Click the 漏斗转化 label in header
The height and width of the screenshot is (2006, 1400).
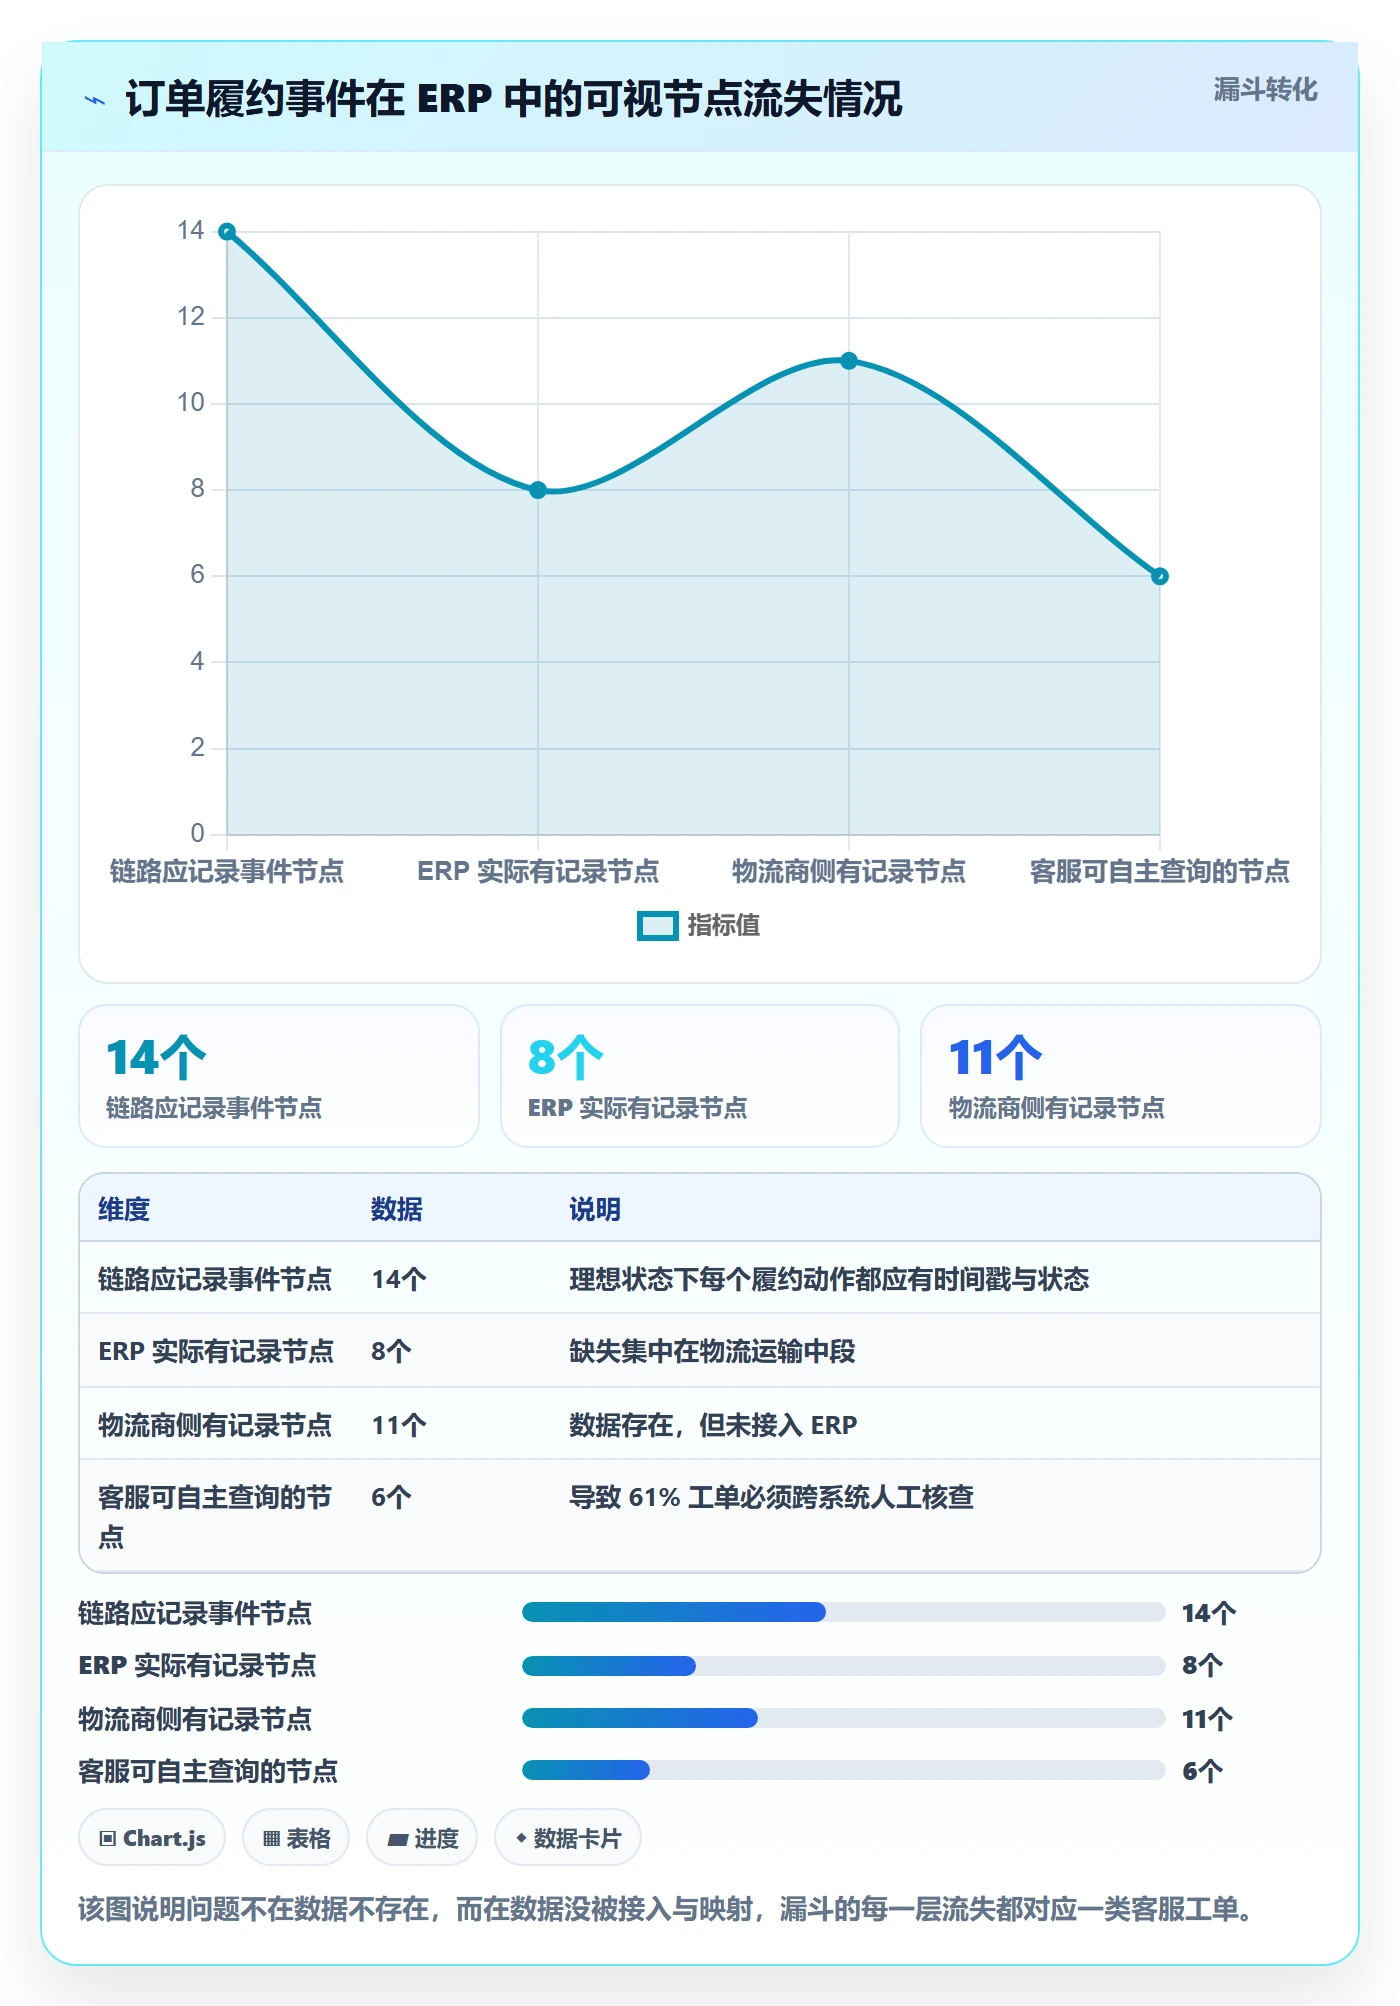tap(1265, 90)
